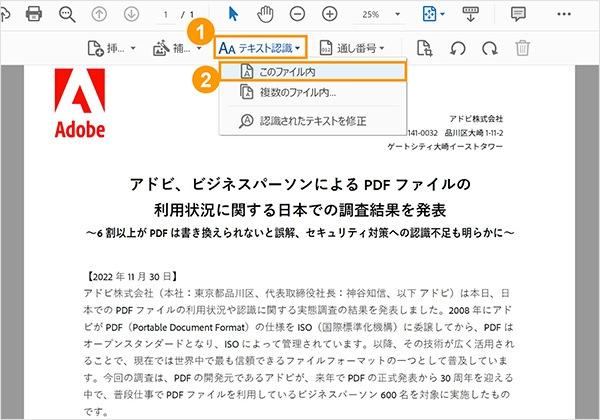This screenshot has width=600, height=420.
Task: Click the insert page icon
Action: [96, 48]
